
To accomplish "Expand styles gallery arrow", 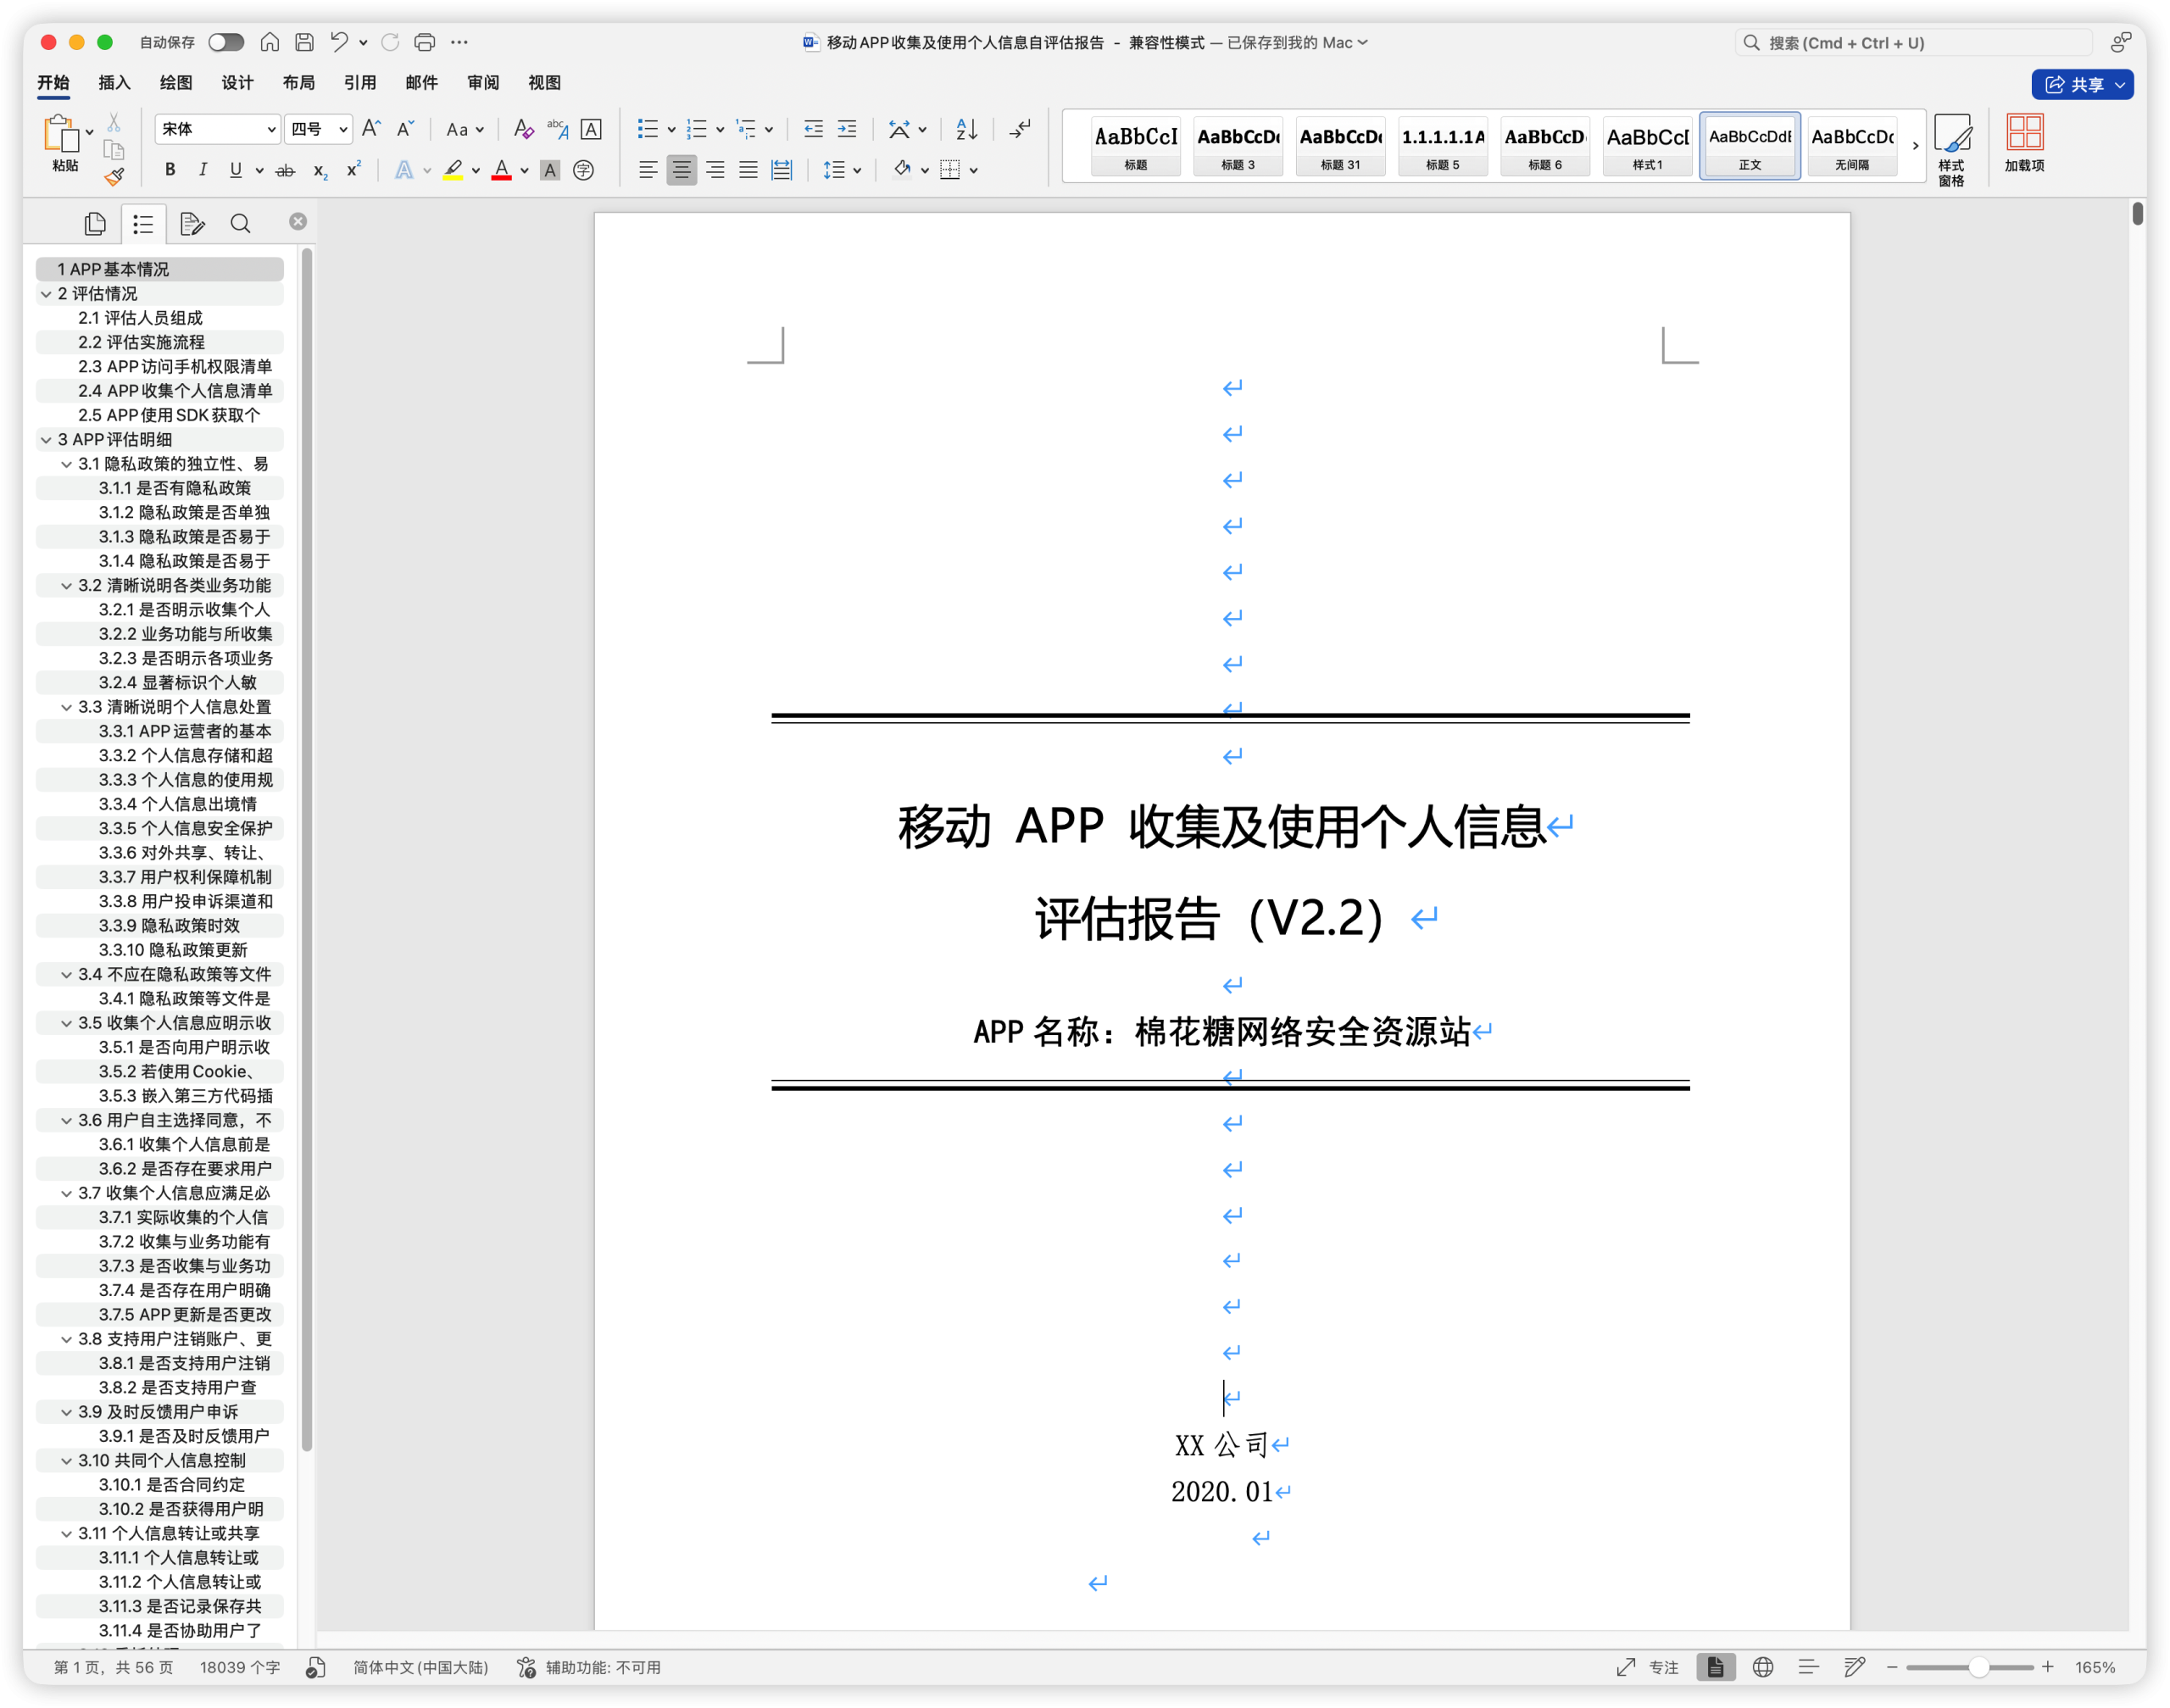I will tap(1915, 146).
